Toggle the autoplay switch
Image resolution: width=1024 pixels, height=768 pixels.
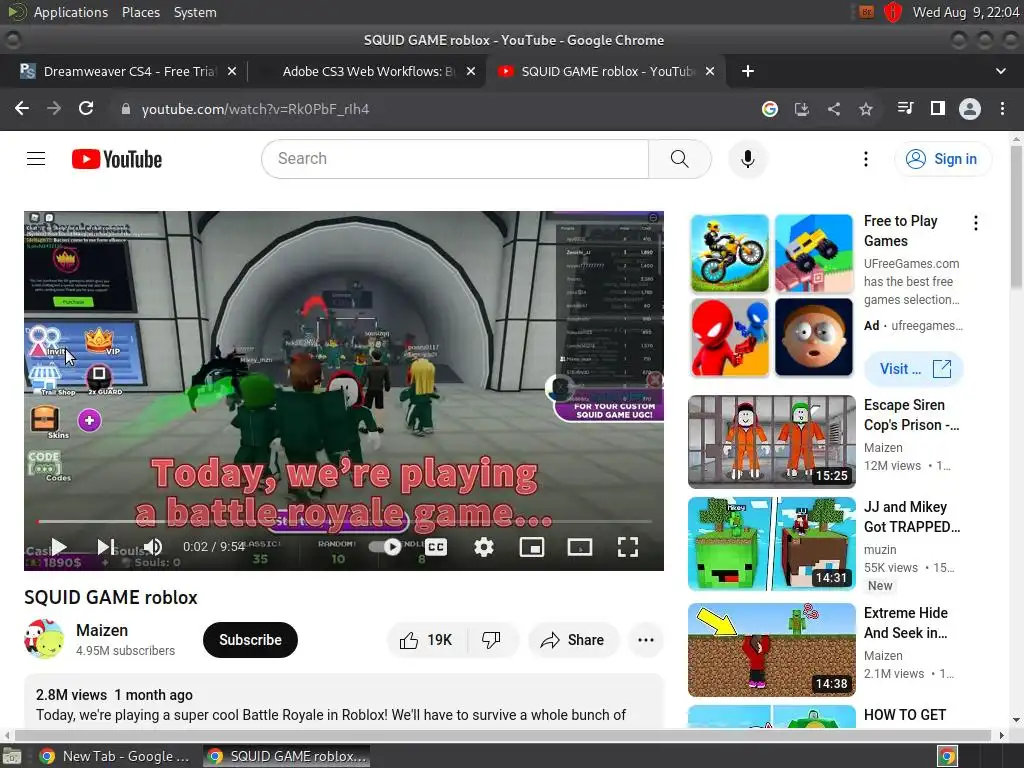tap(385, 547)
